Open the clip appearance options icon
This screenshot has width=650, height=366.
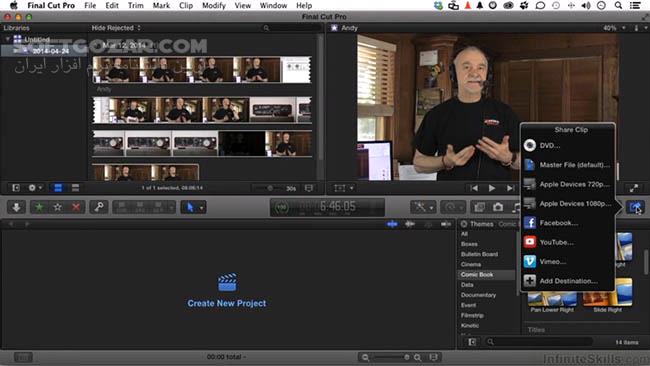pyautogui.click(x=309, y=188)
